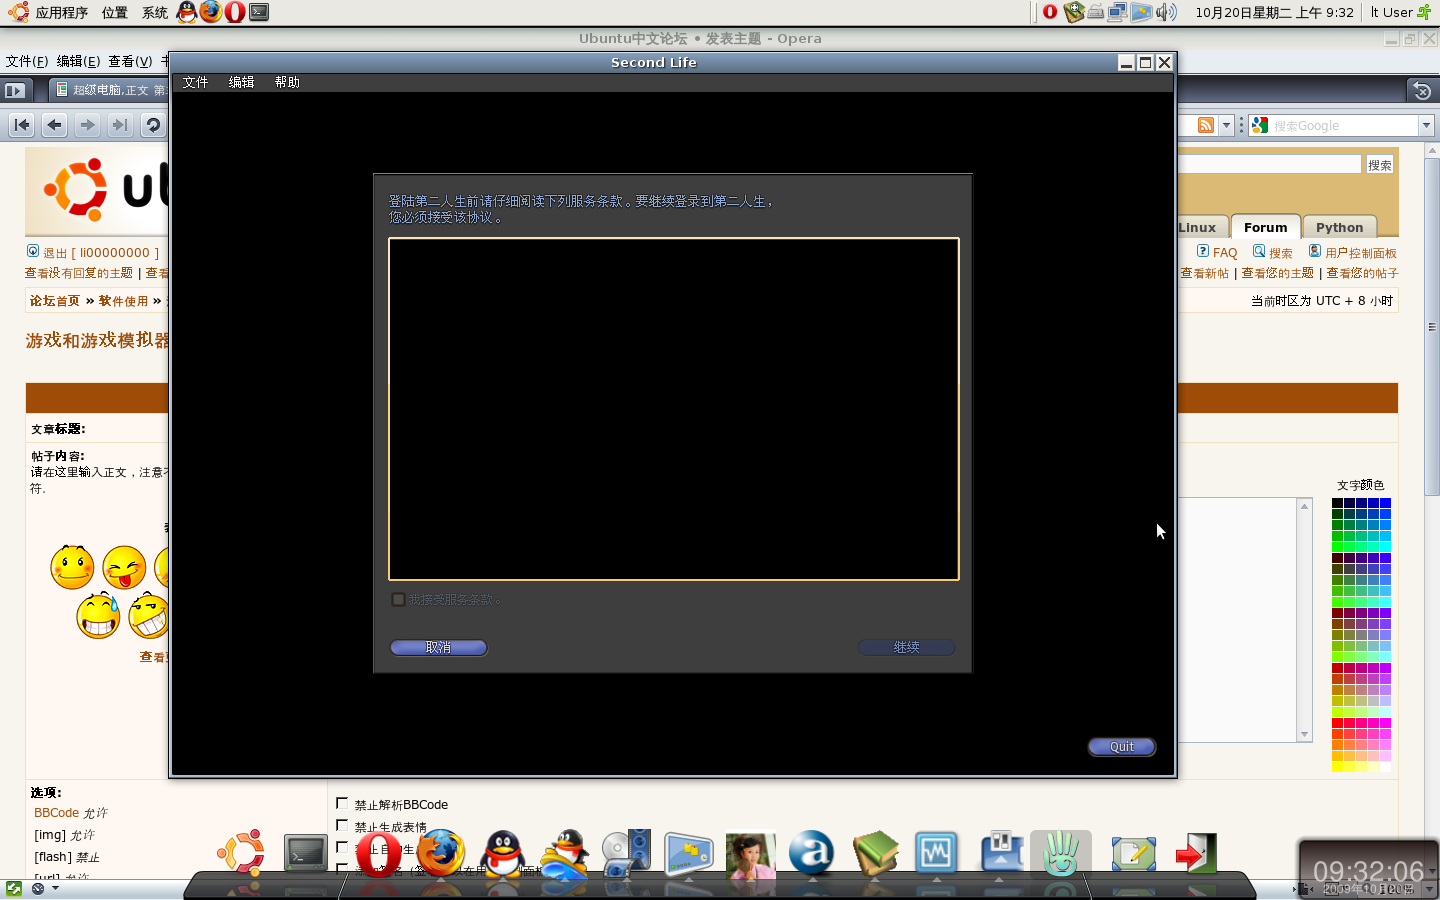This screenshot has height=900, width=1440.
Task: Pick the red color swatch in 文字颜色 palette
Action: [x=1337, y=722]
